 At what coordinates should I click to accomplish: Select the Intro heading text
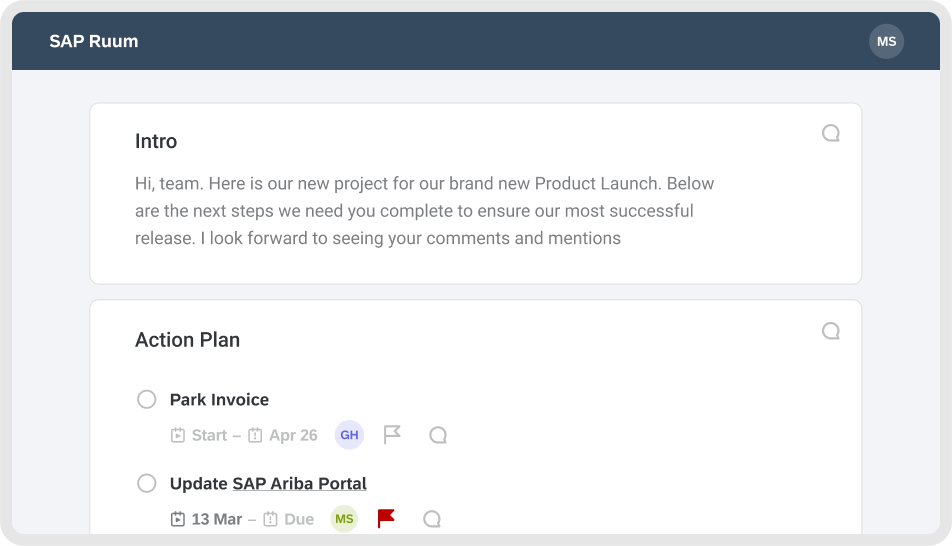coord(156,141)
